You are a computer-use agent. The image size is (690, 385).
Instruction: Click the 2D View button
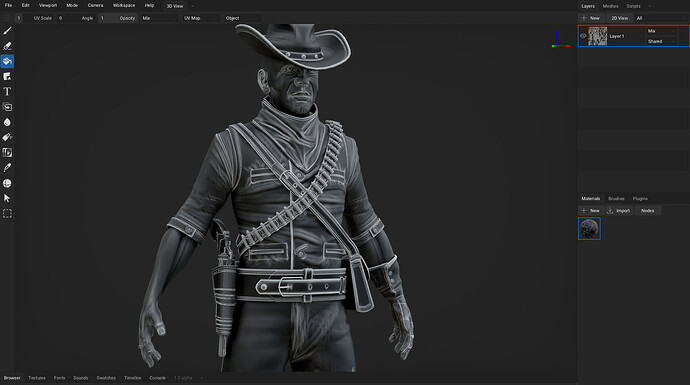point(620,18)
